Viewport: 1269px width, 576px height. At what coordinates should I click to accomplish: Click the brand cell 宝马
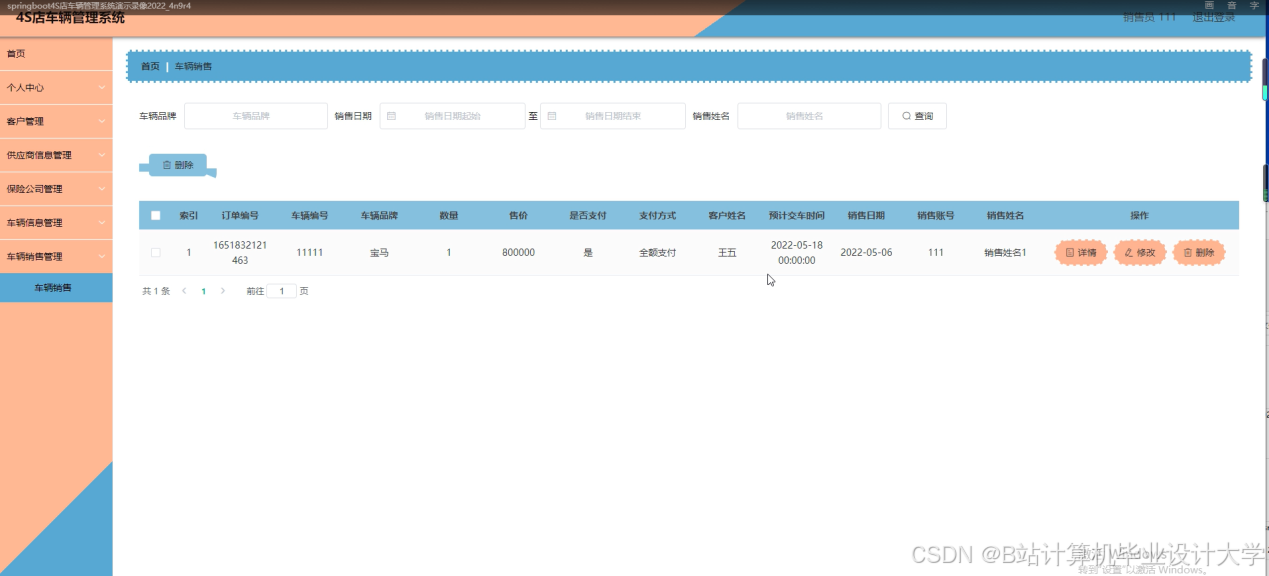(379, 253)
